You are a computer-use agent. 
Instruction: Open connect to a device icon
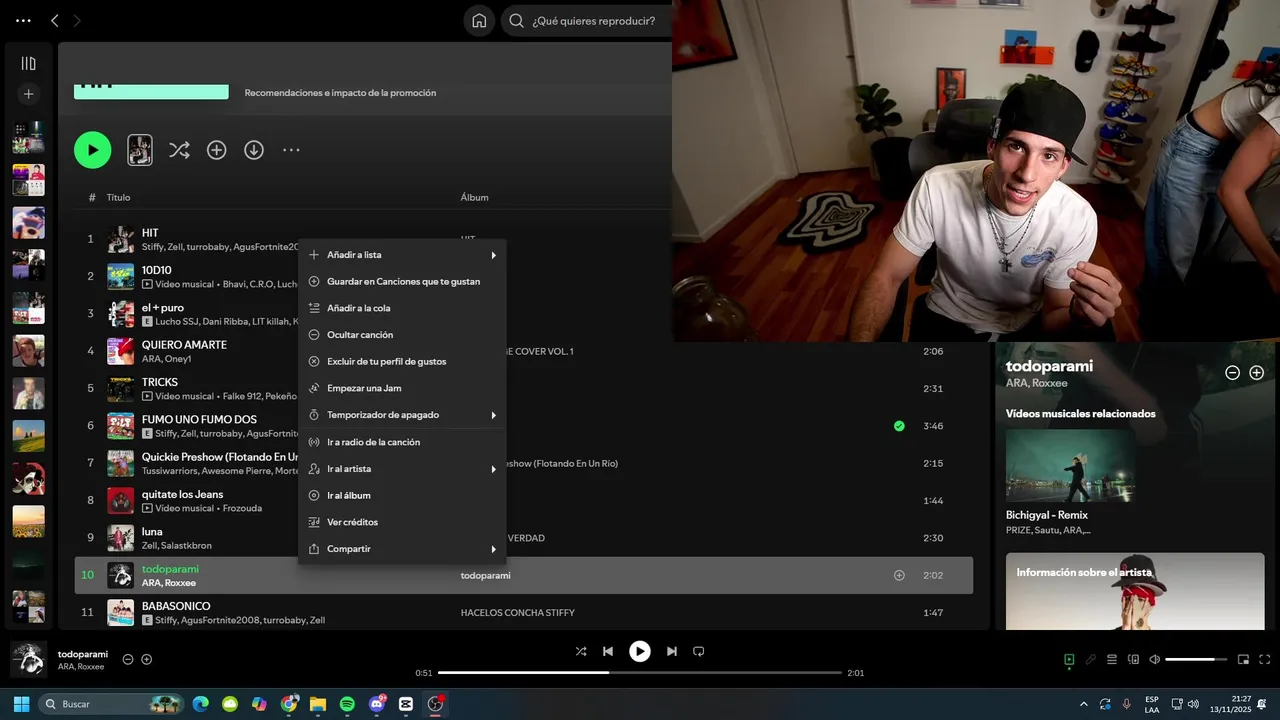pyautogui.click(x=1134, y=659)
